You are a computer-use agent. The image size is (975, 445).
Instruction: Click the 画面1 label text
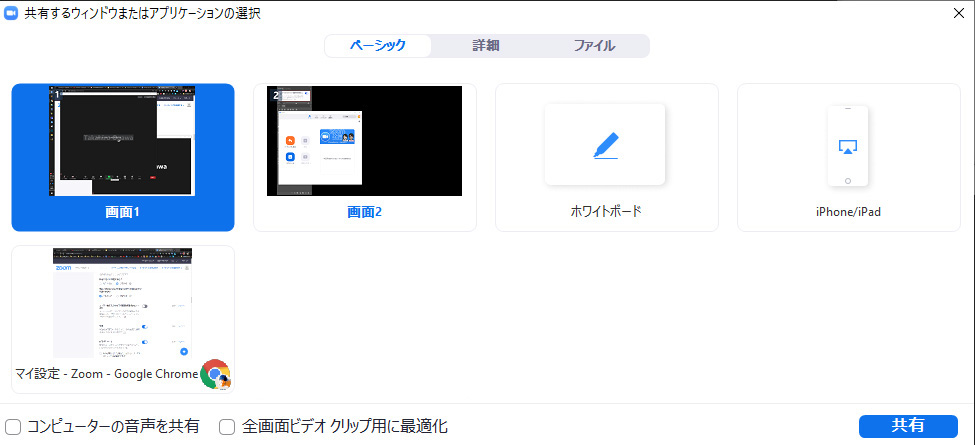[123, 212]
